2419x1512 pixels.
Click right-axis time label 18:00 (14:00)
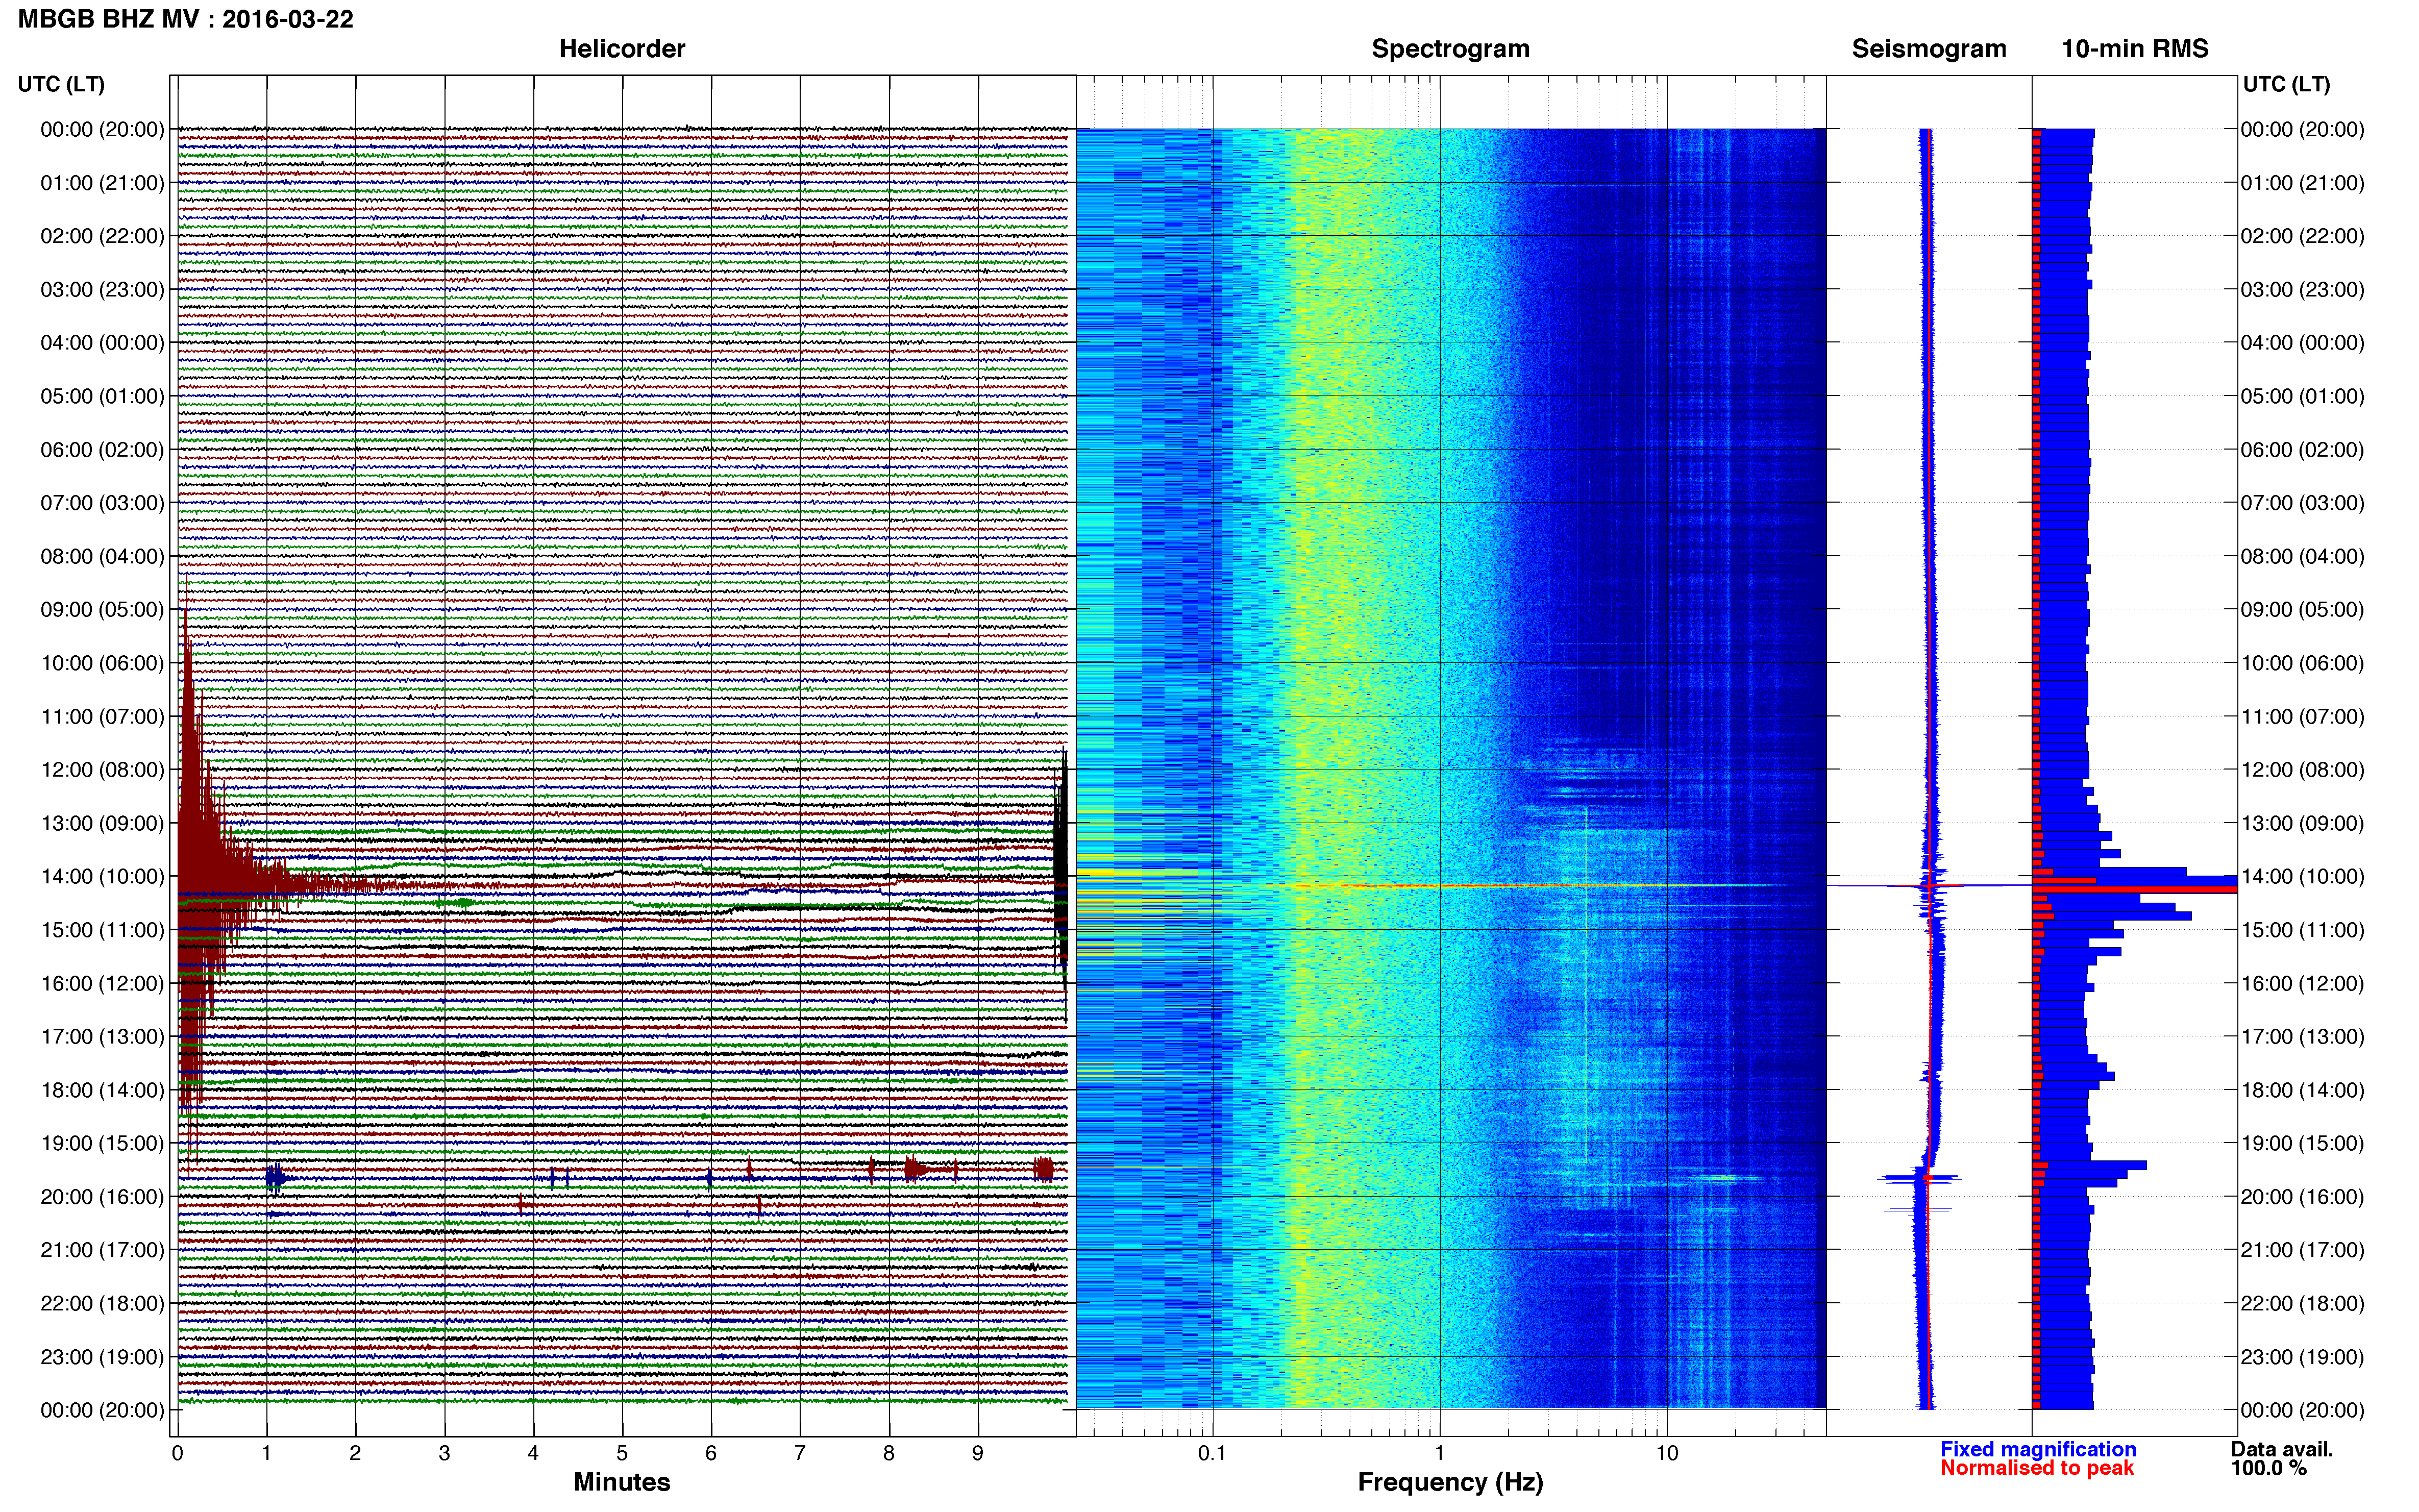click(2302, 1090)
